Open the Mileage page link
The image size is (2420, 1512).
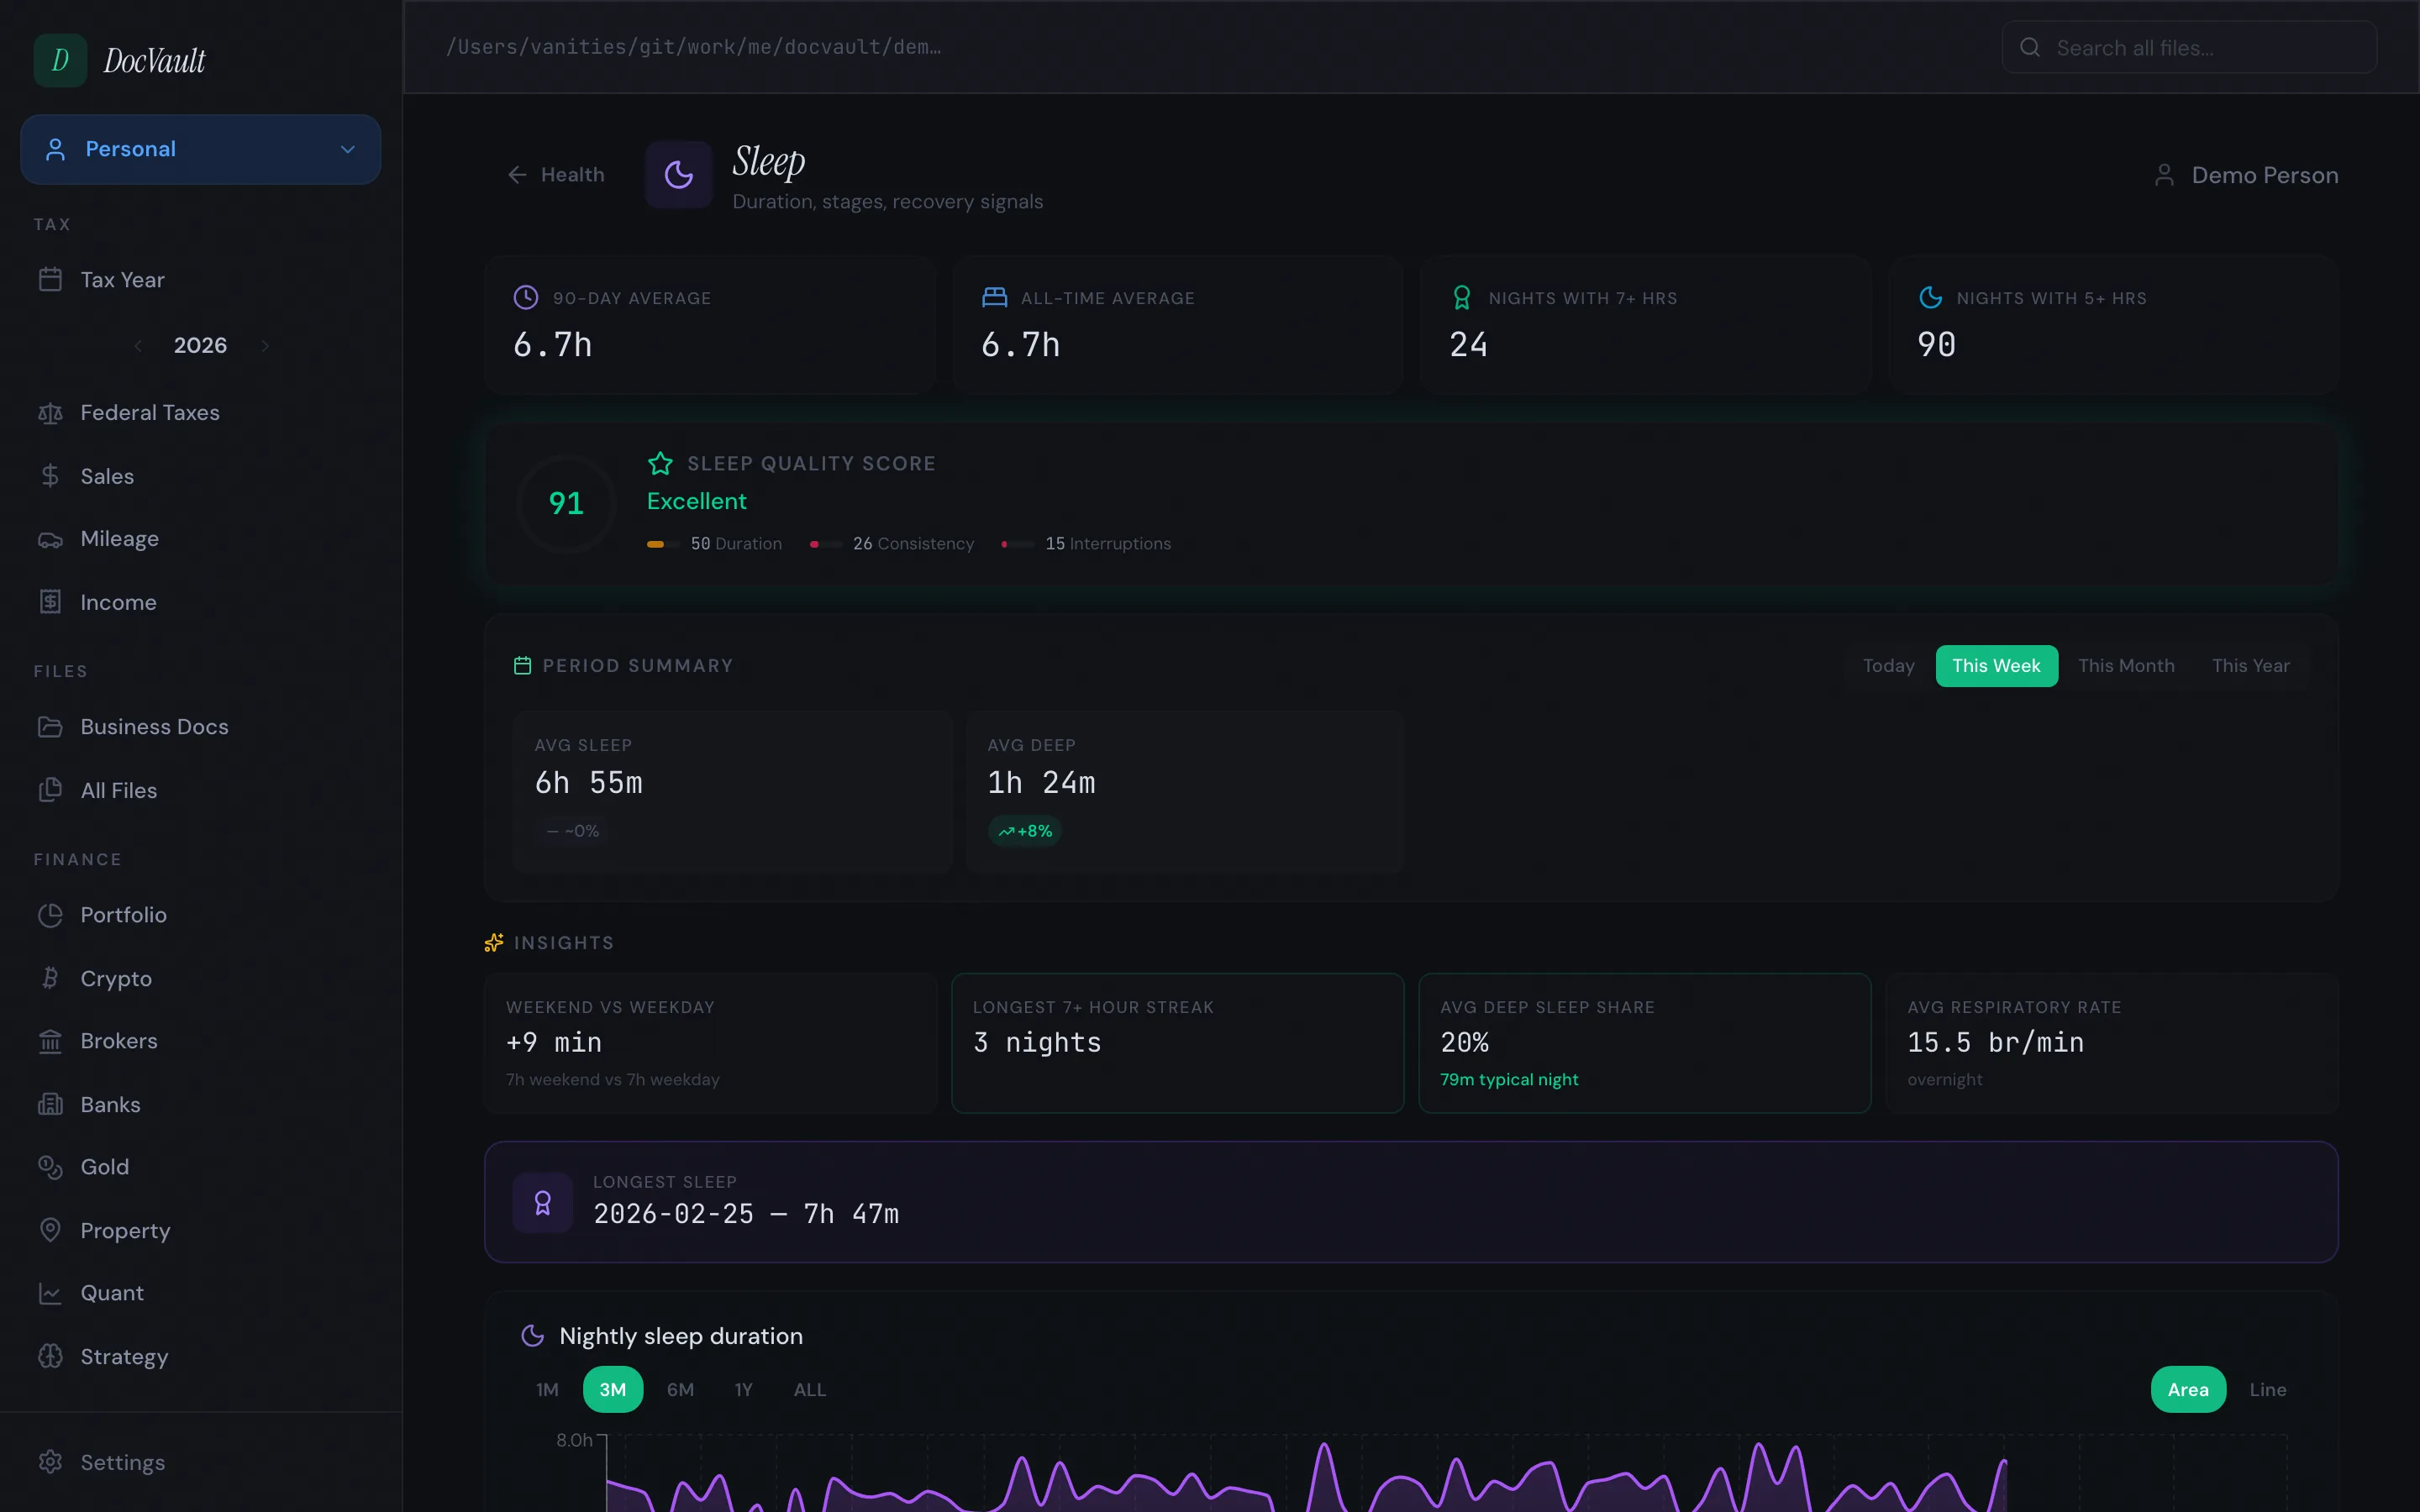pyautogui.click(x=200, y=540)
